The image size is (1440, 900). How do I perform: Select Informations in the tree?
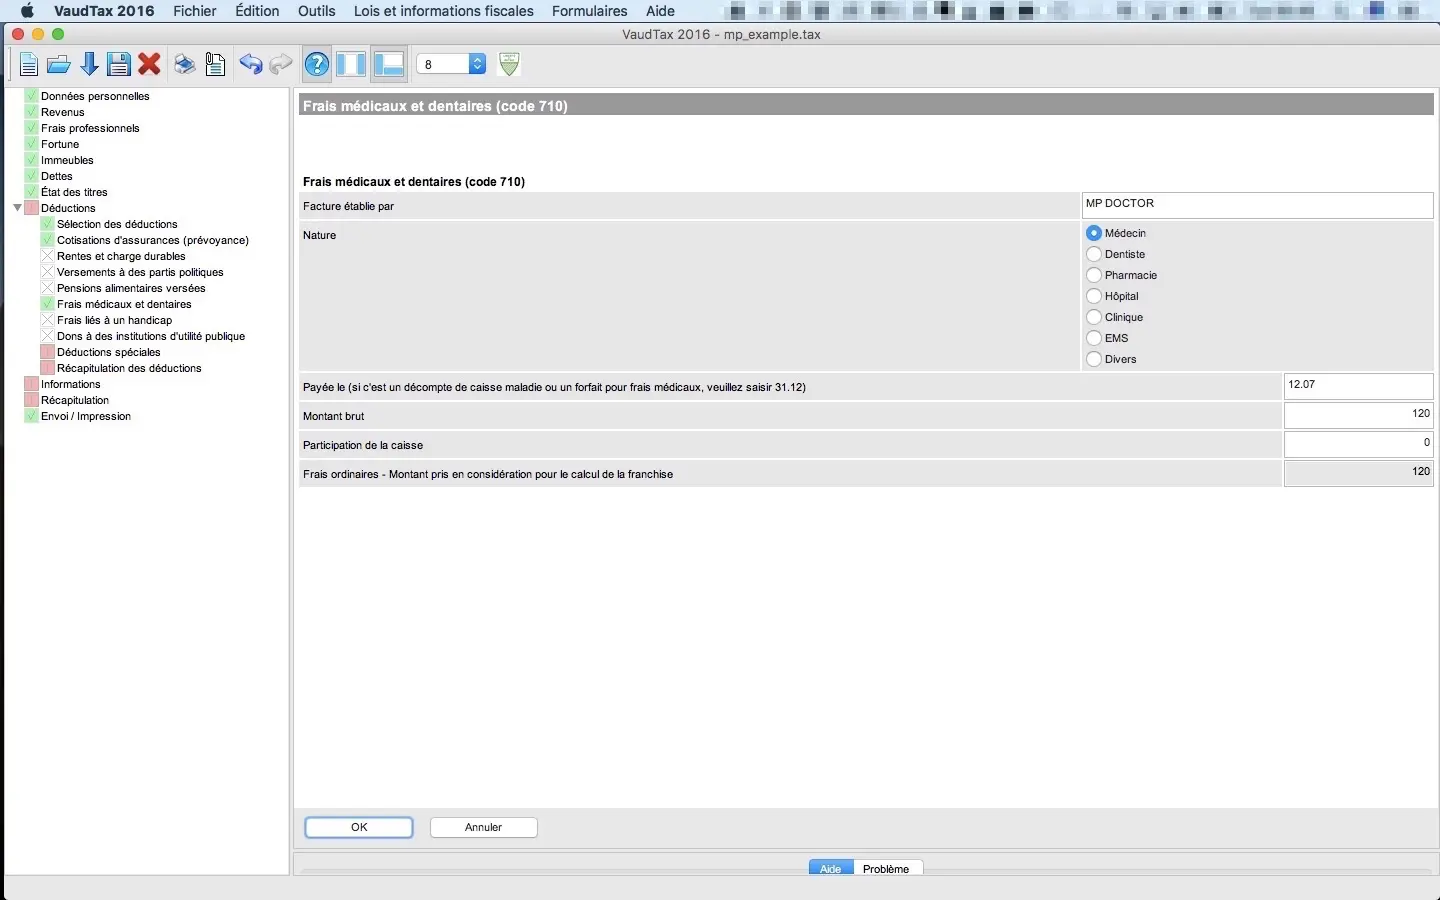[x=71, y=384]
